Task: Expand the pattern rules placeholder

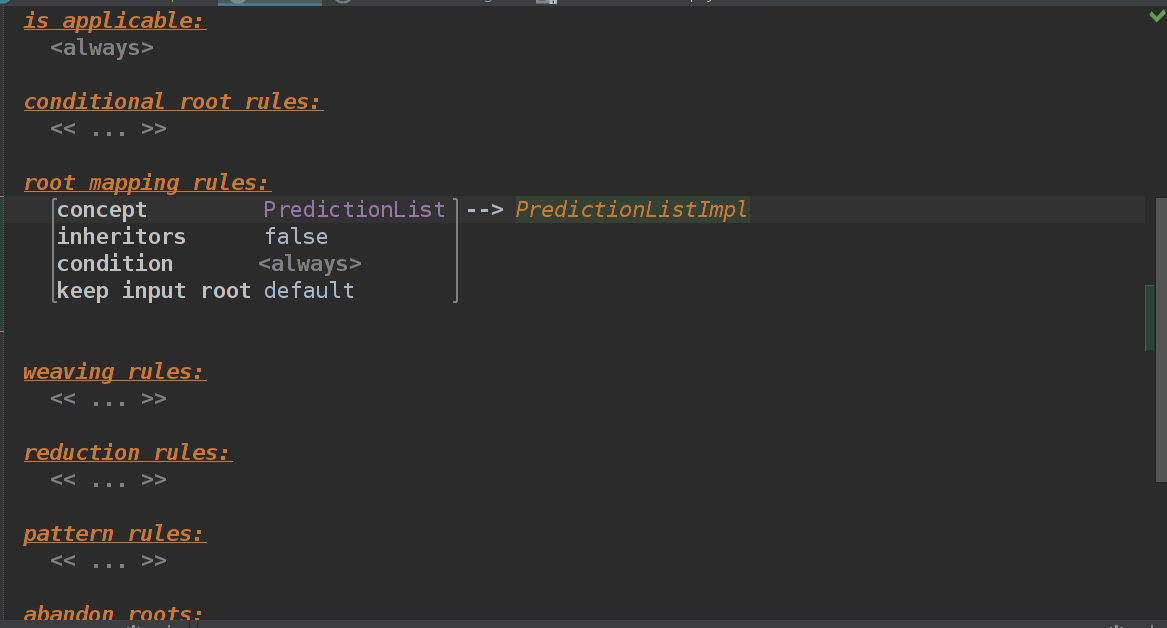Action: [x=108, y=561]
